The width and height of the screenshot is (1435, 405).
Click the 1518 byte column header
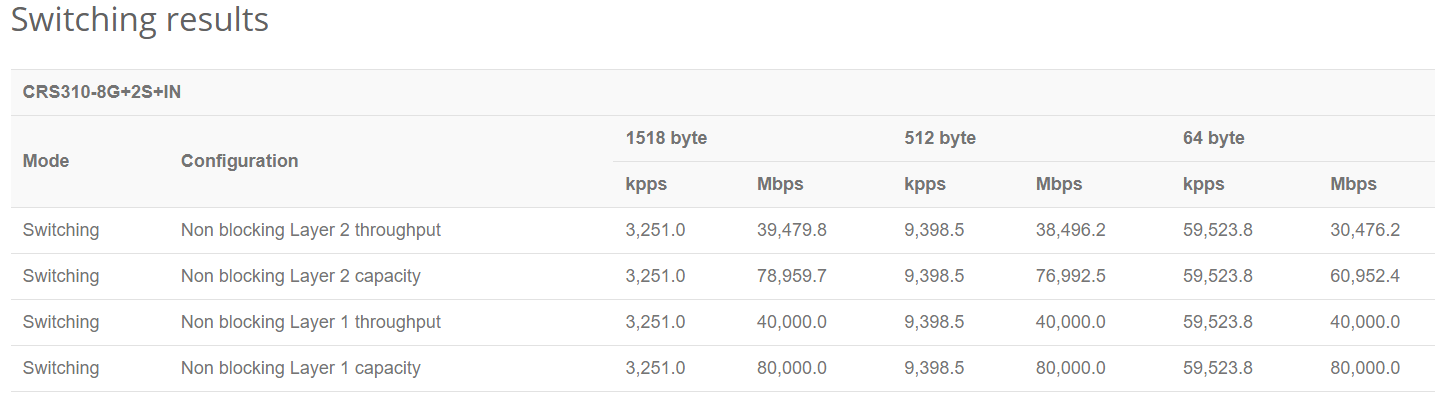(x=666, y=138)
